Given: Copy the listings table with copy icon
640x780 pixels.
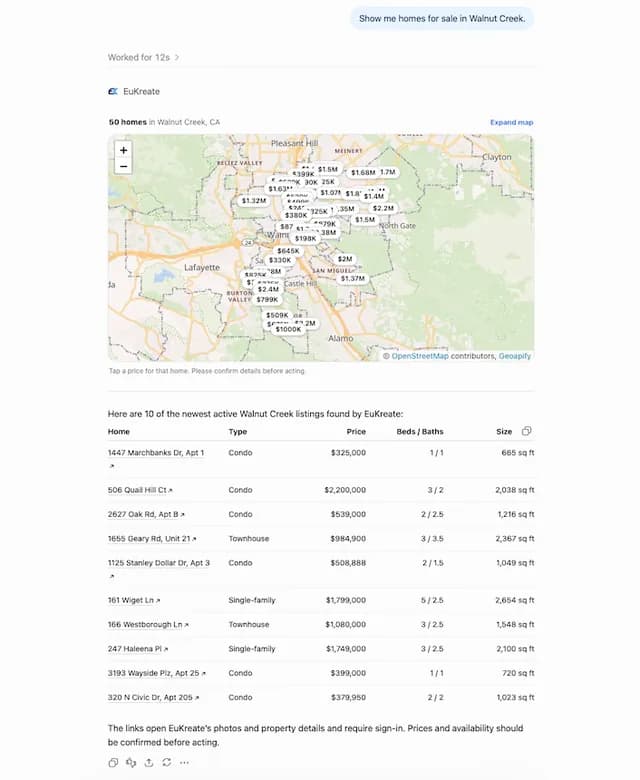Looking at the screenshot, I should [x=527, y=431].
